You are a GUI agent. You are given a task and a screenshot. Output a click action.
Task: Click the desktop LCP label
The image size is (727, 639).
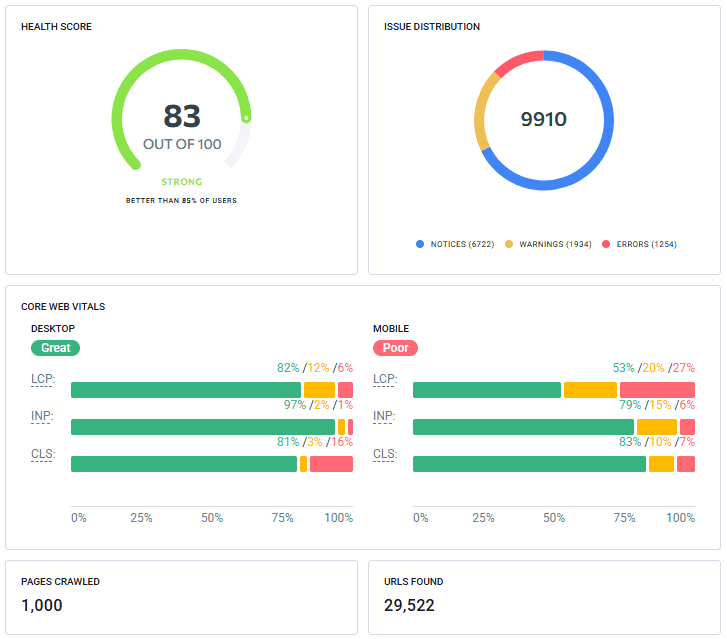pos(43,379)
